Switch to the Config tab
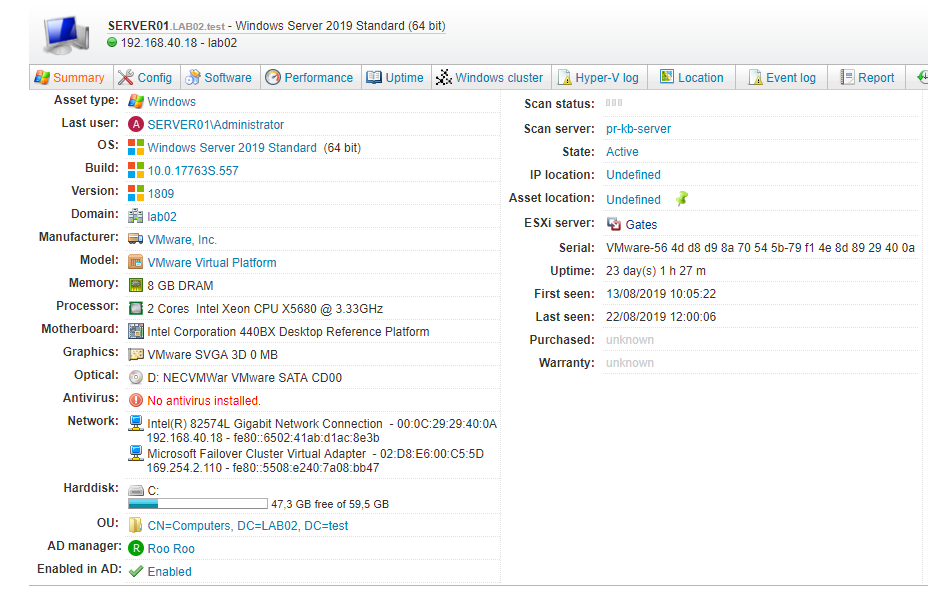The width and height of the screenshot is (934, 602). pyautogui.click(x=145, y=77)
